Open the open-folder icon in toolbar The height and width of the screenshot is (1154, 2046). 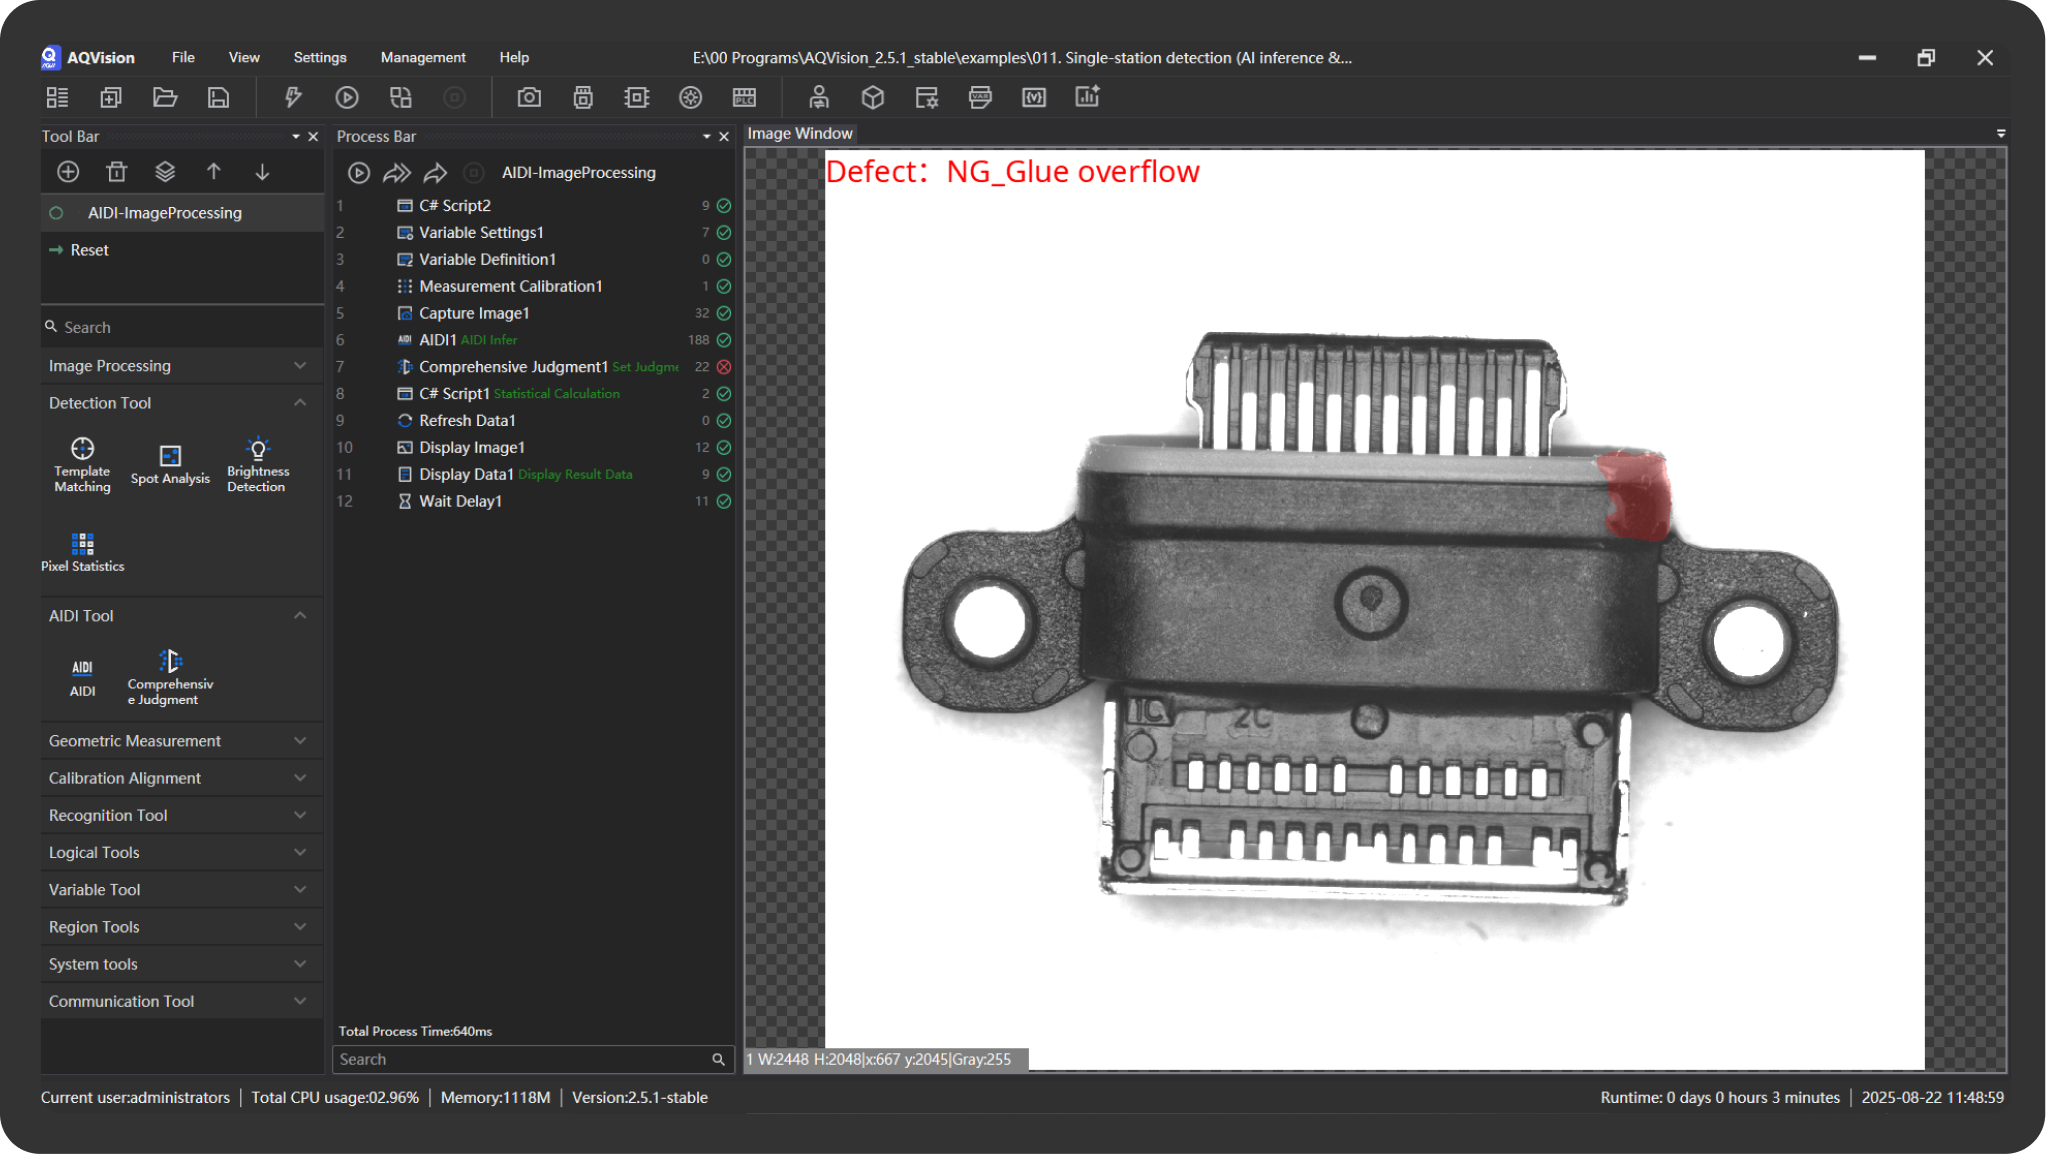(165, 97)
